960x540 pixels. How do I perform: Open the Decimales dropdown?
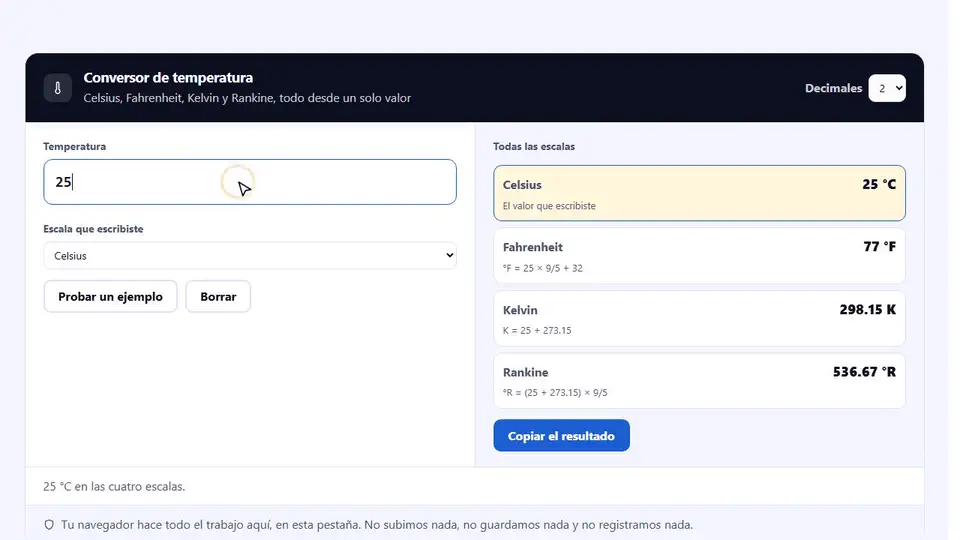887,88
